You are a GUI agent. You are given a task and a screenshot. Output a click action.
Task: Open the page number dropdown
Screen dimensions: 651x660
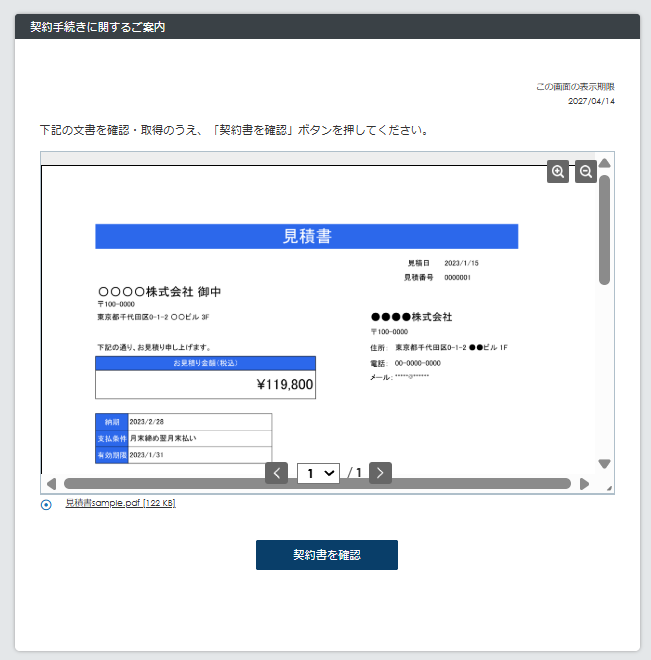coord(319,474)
